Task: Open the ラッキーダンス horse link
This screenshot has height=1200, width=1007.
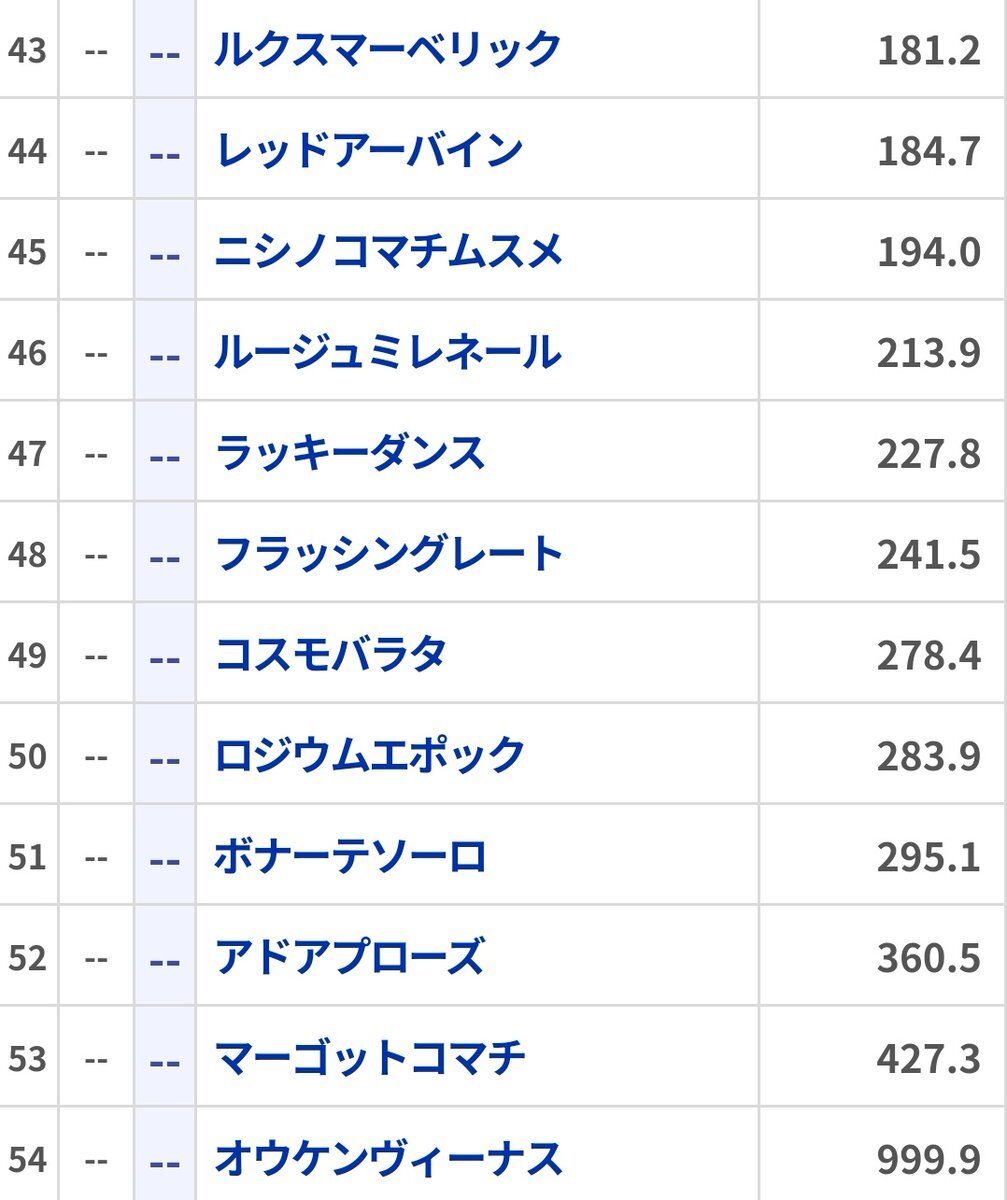Action: [350, 454]
